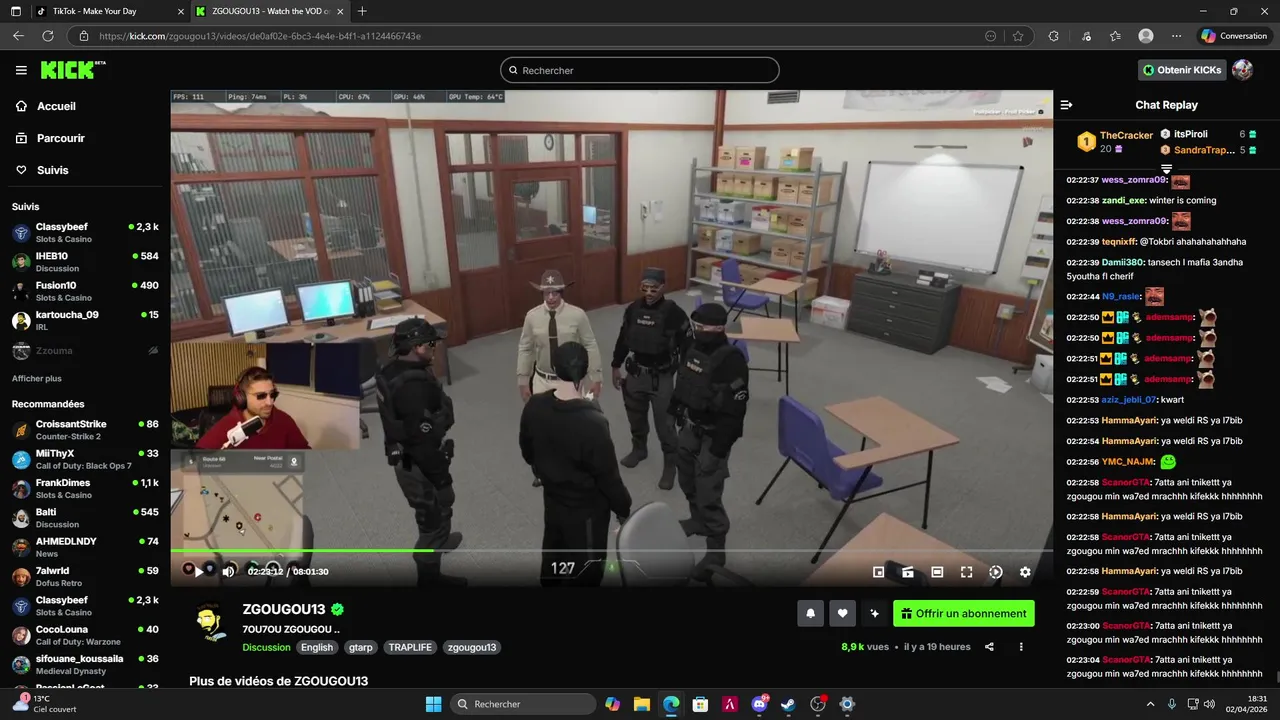The image size is (1280, 720).
Task: Open the Windows Start menu
Action: pos(434,704)
